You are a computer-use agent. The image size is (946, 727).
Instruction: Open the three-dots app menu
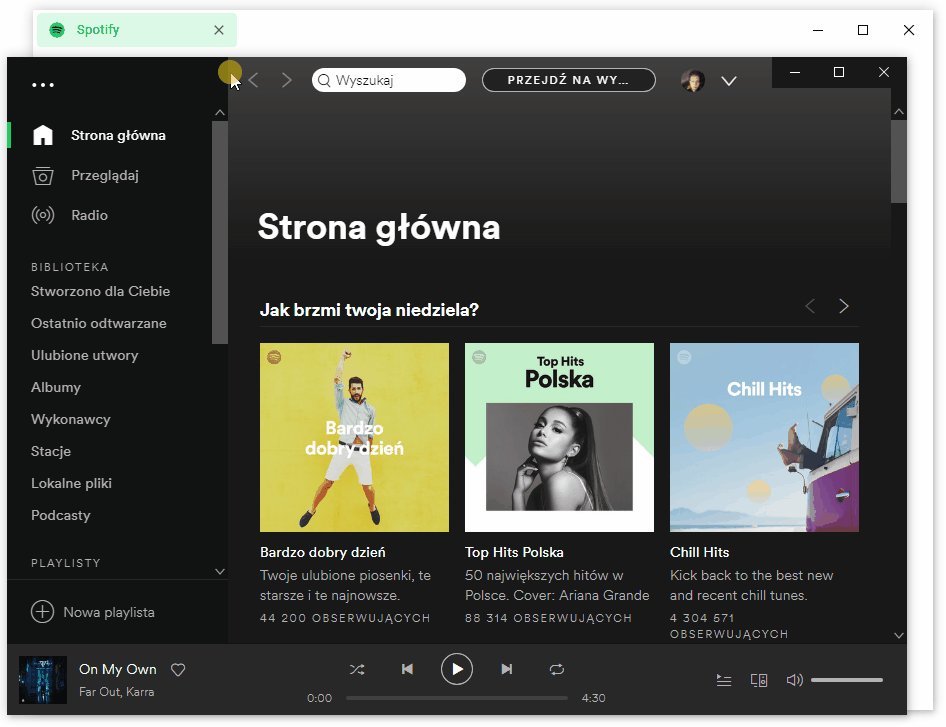[43, 85]
